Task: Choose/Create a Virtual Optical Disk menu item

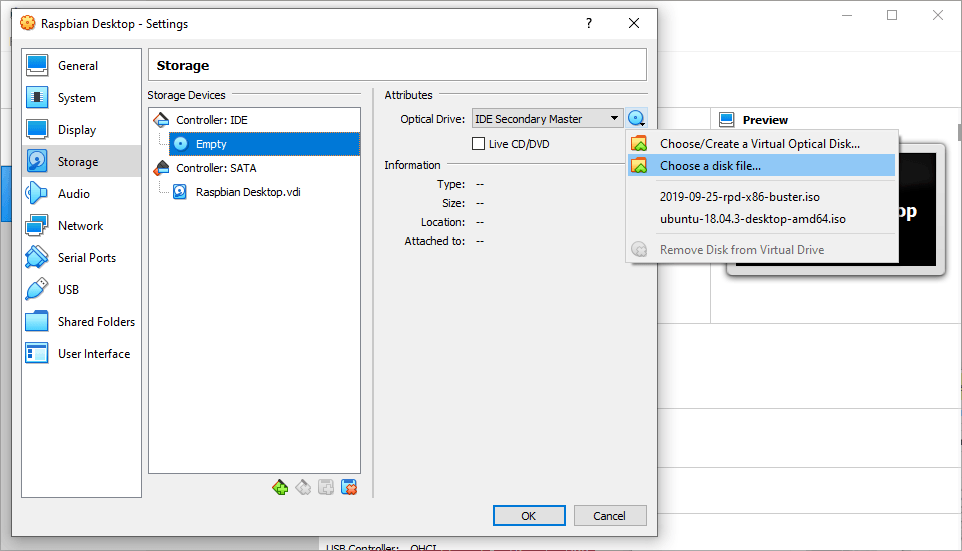Action: [761, 144]
